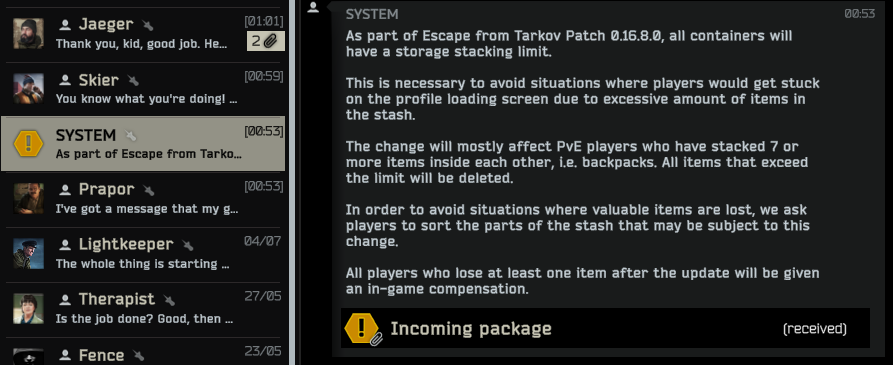This screenshot has height=365, width=893.
Task: Open Jaeger's attachment badge with paperclip
Action: click(265, 41)
